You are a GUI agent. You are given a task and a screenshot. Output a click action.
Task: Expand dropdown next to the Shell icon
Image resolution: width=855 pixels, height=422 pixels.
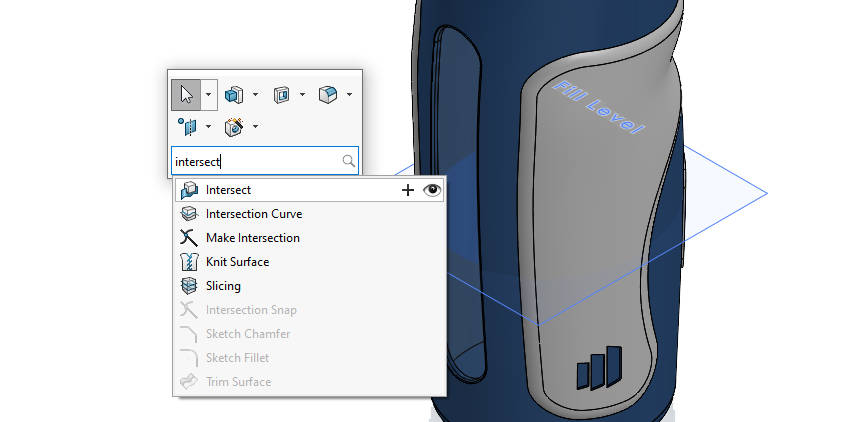302,95
